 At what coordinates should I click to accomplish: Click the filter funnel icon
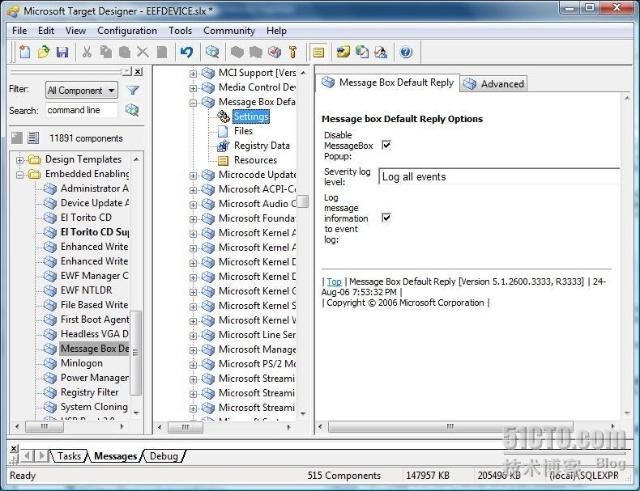click(133, 90)
